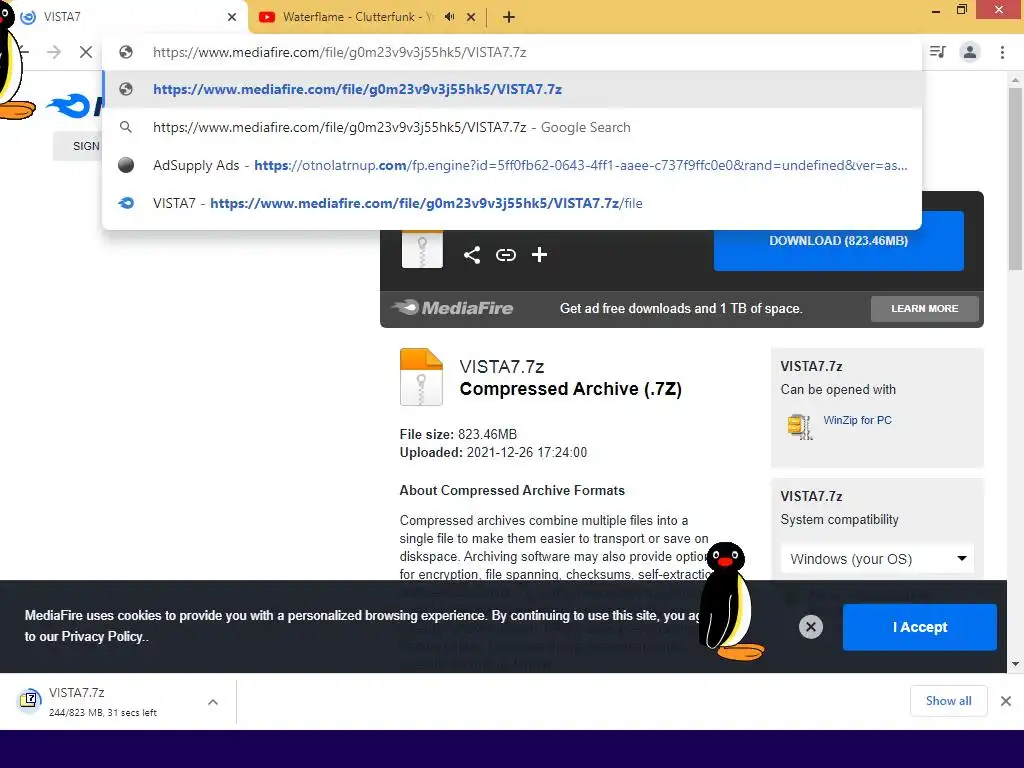Open the Windows (your OS) dropdown

click(877, 559)
